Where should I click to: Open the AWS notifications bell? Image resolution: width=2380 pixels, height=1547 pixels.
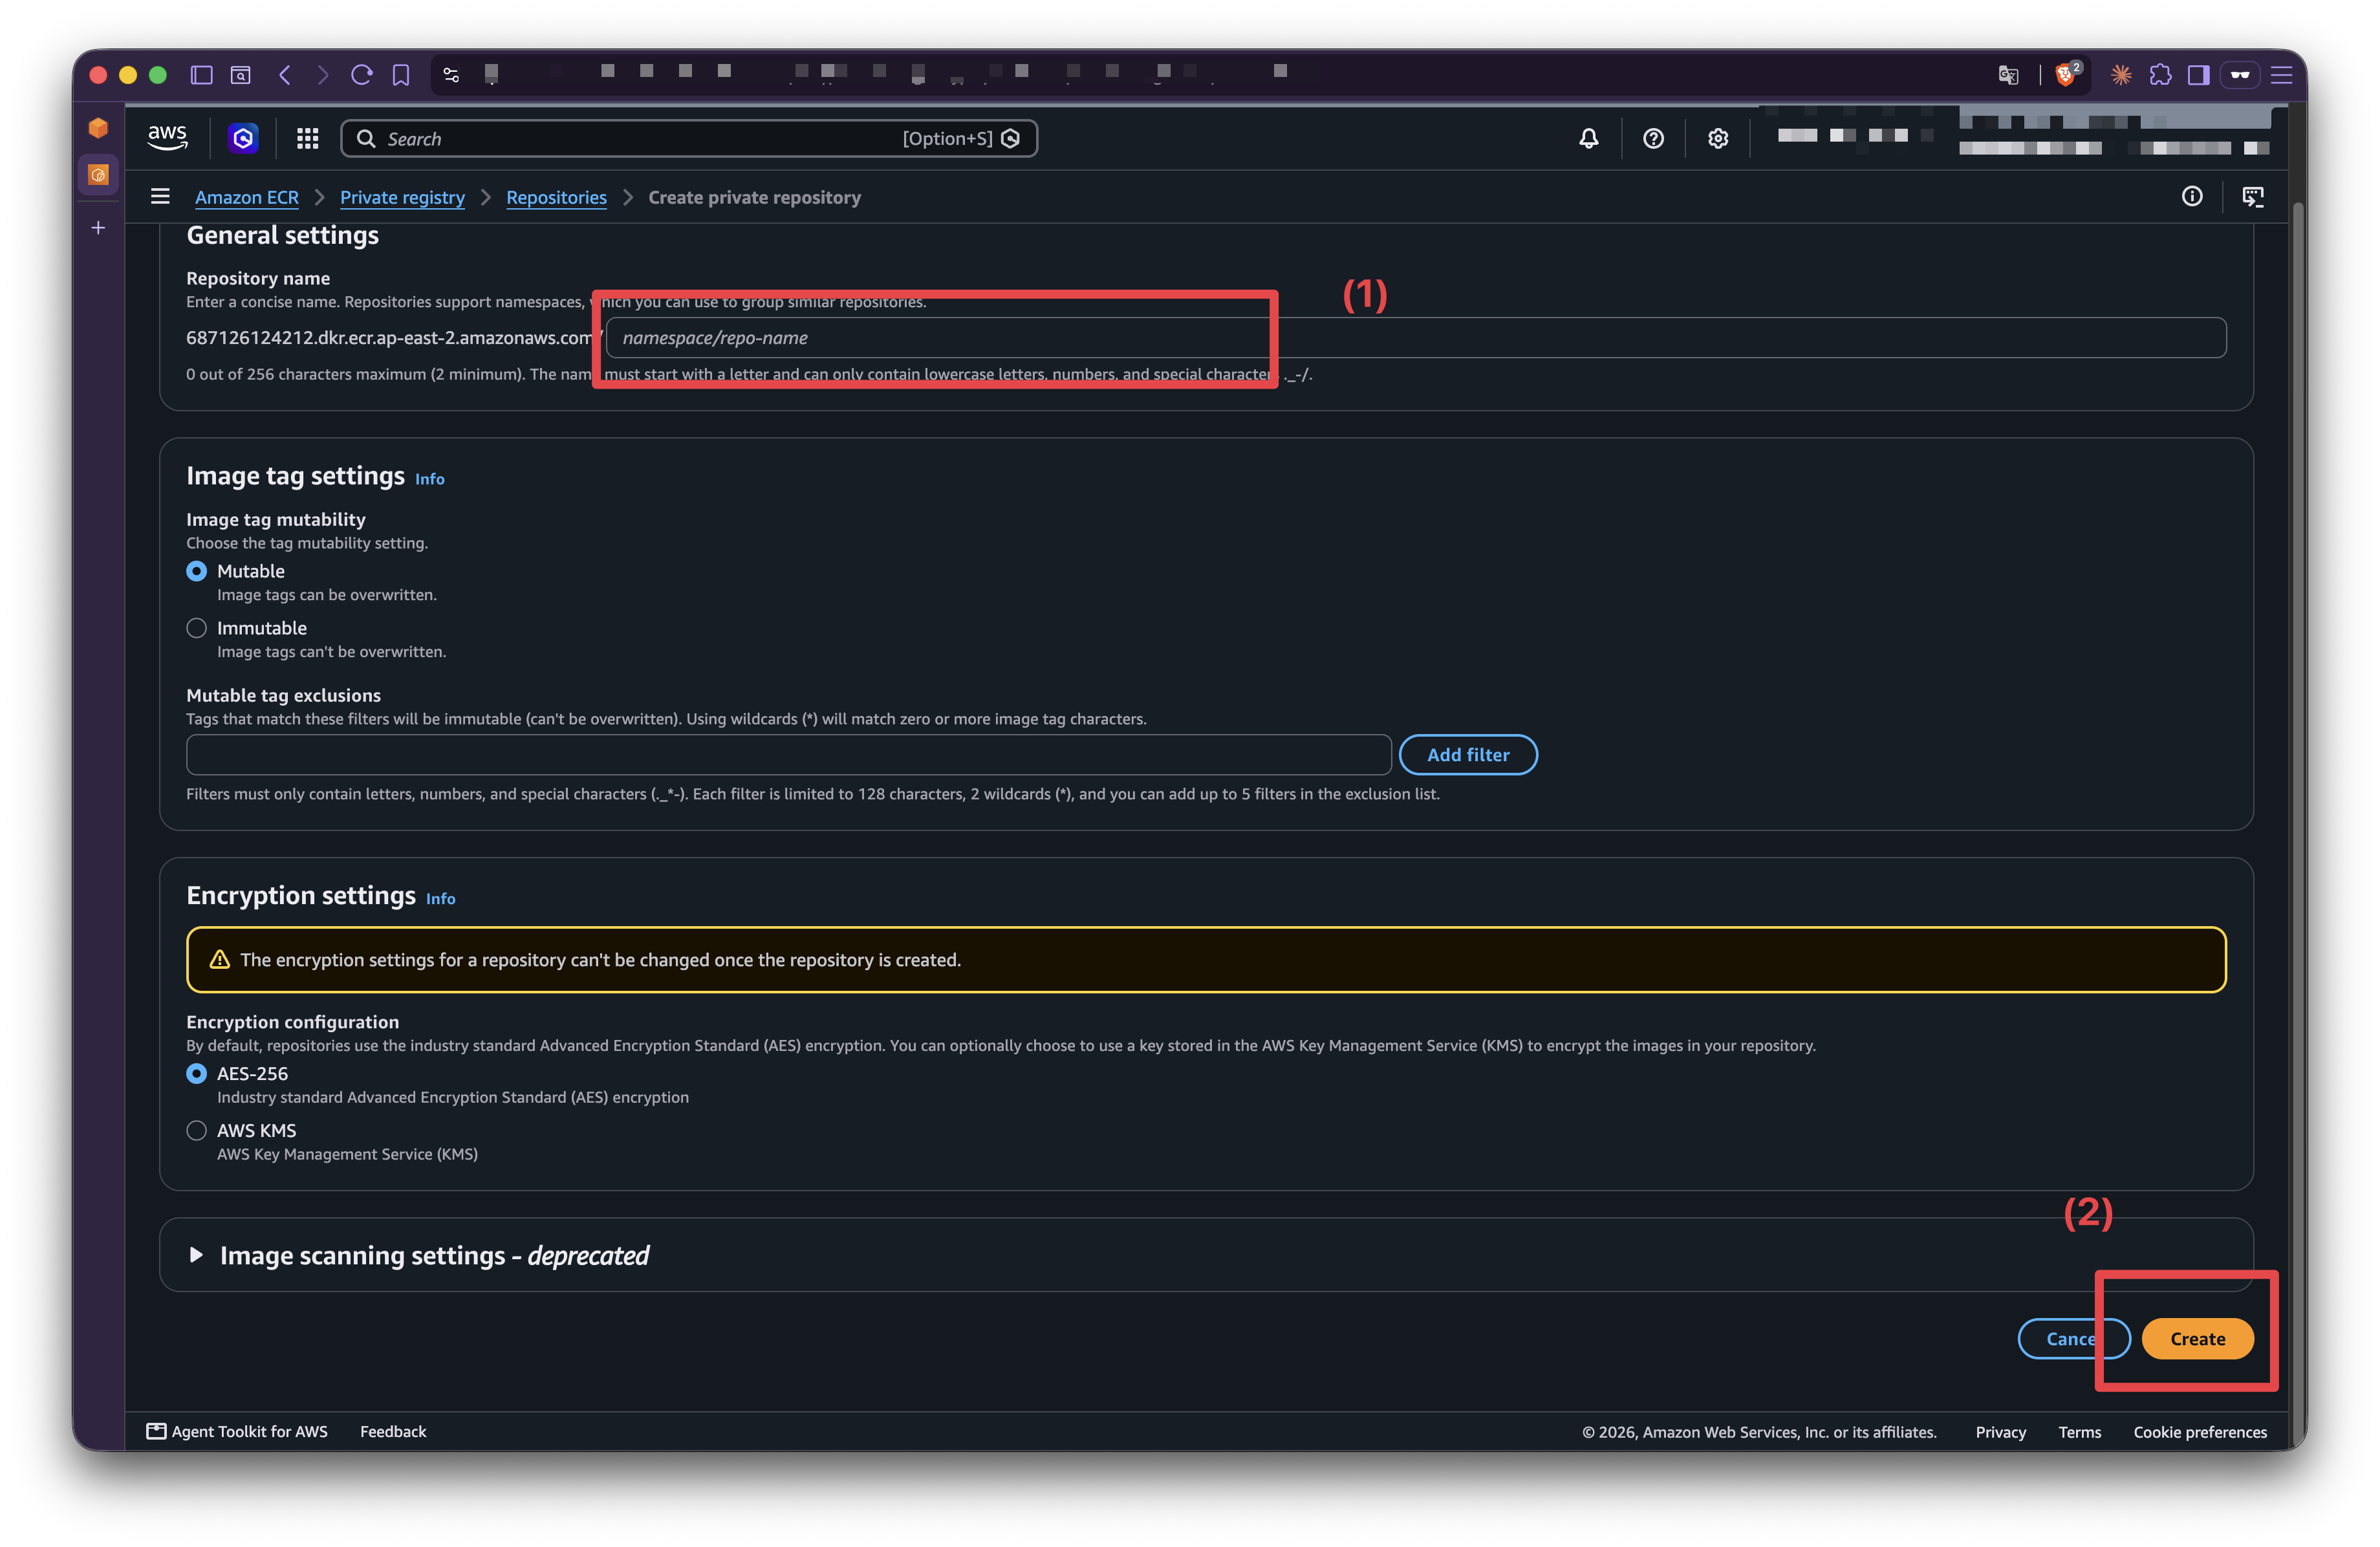tap(1588, 138)
